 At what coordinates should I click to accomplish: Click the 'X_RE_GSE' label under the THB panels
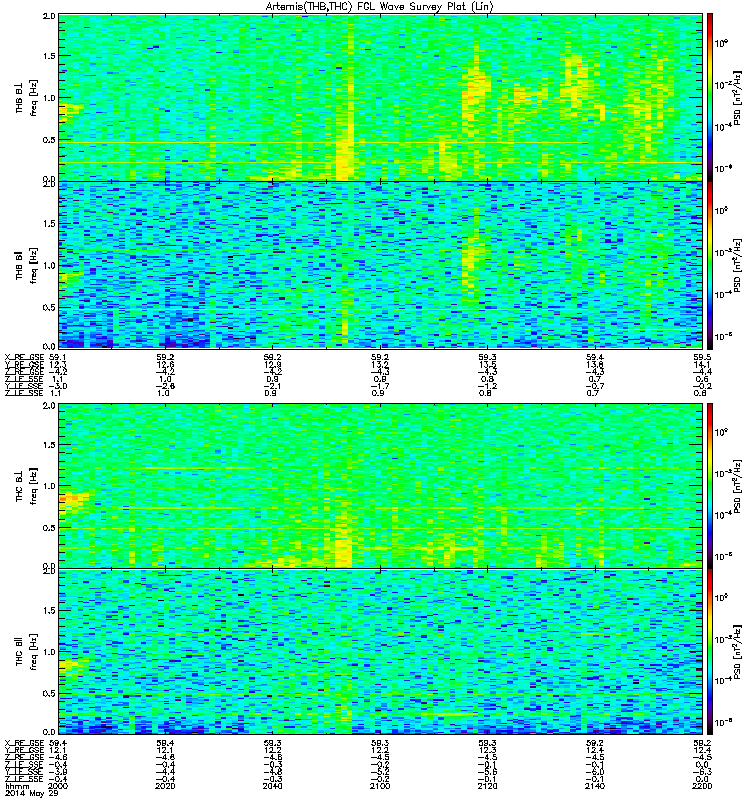point(24,357)
